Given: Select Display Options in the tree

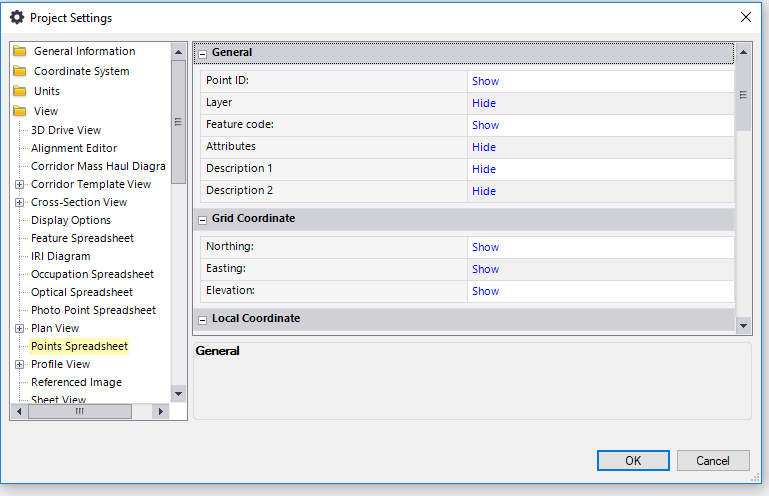Looking at the screenshot, I should pos(71,220).
